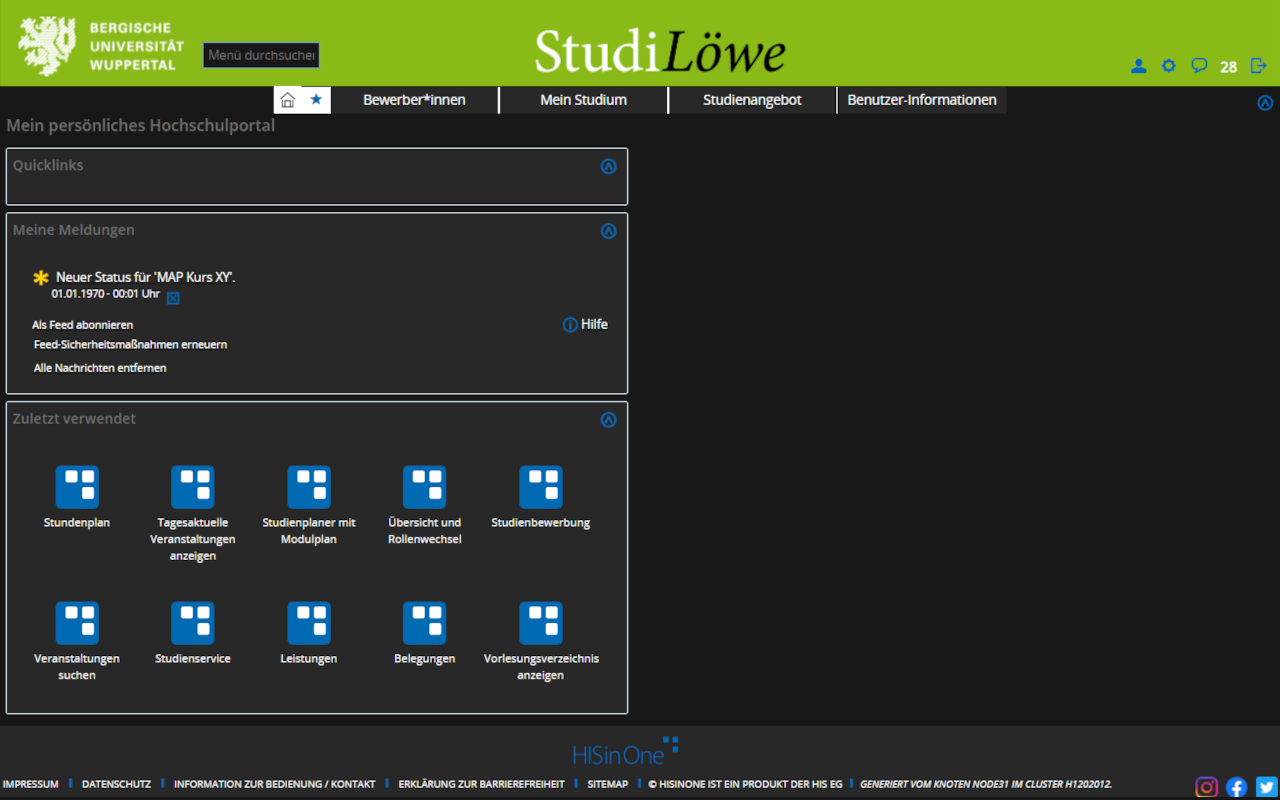The width and height of the screenshot is (1280, 800).
Task: Click 'Generiert vom Knoten node31' footer text
Action: click(x=986, y=784)
